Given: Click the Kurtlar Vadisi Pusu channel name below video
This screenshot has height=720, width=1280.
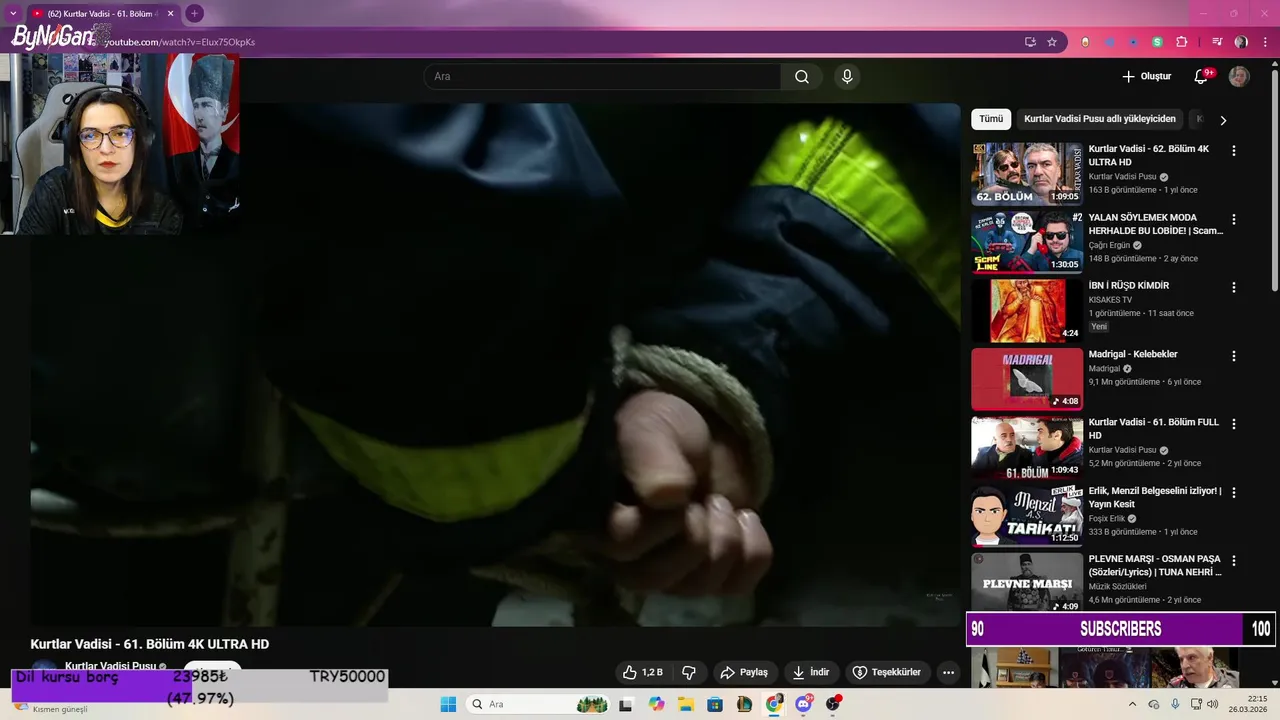Looking at the screenshot, I should (110, 666).
